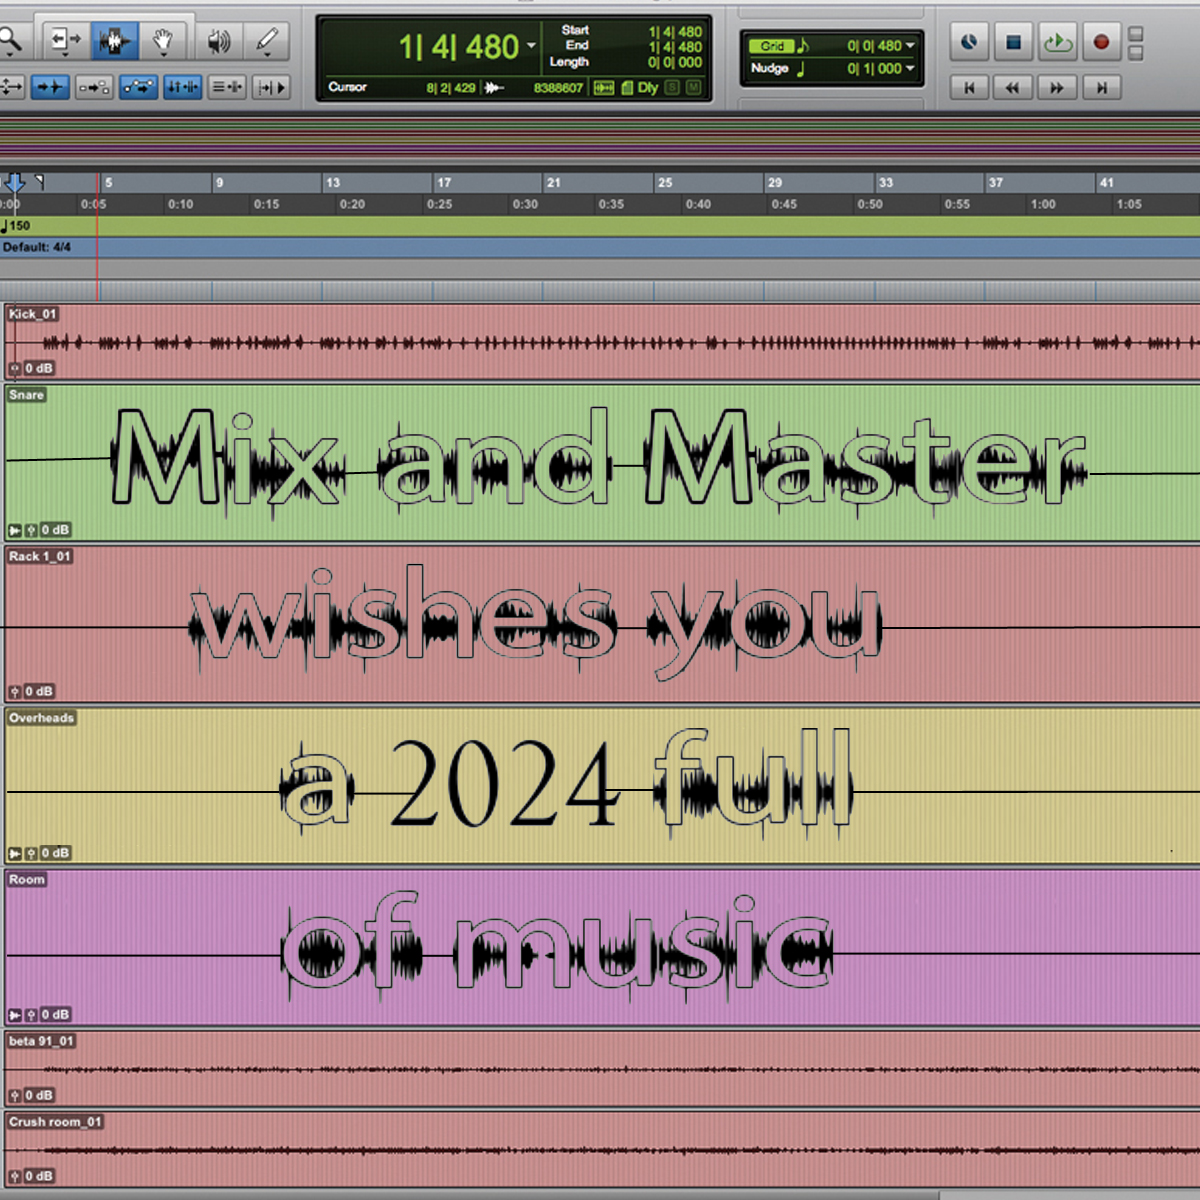This screenshot has height=1200, width=1200.
Task: Click the beta 91_01 clip gain icon
Action: (14, 1096)
